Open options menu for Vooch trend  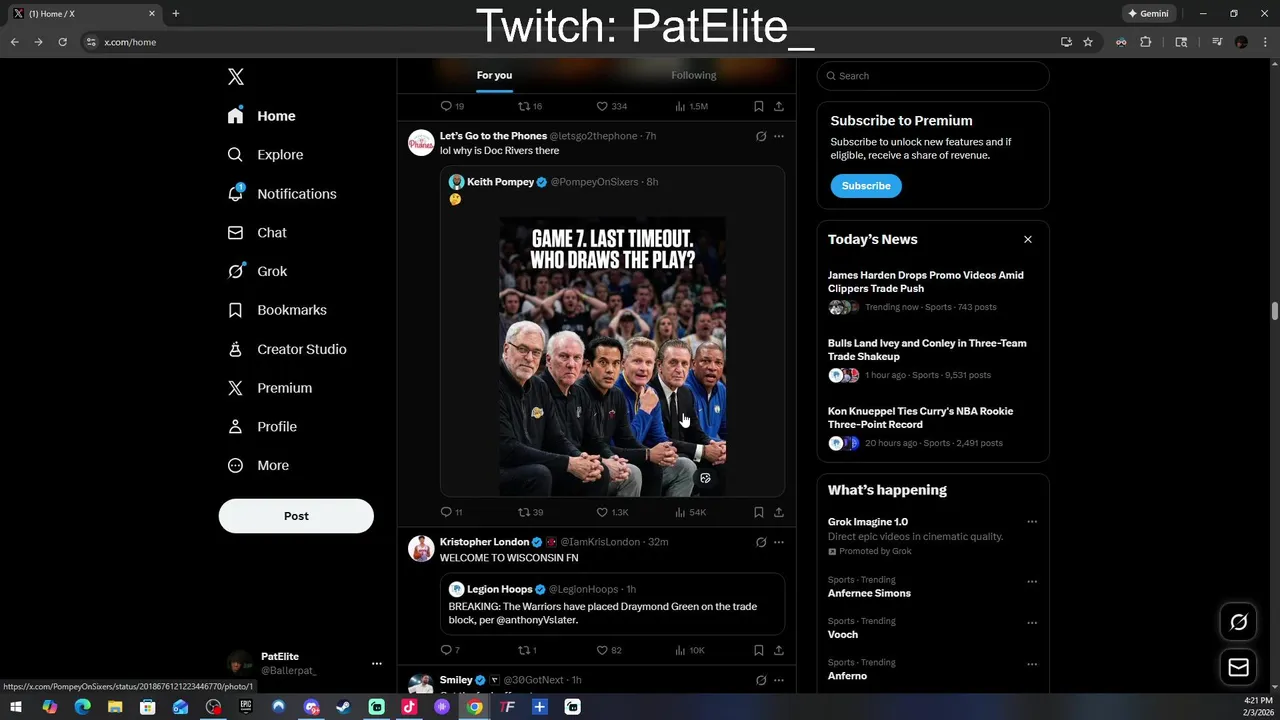pyautogui.click(x=1032, y=622)
